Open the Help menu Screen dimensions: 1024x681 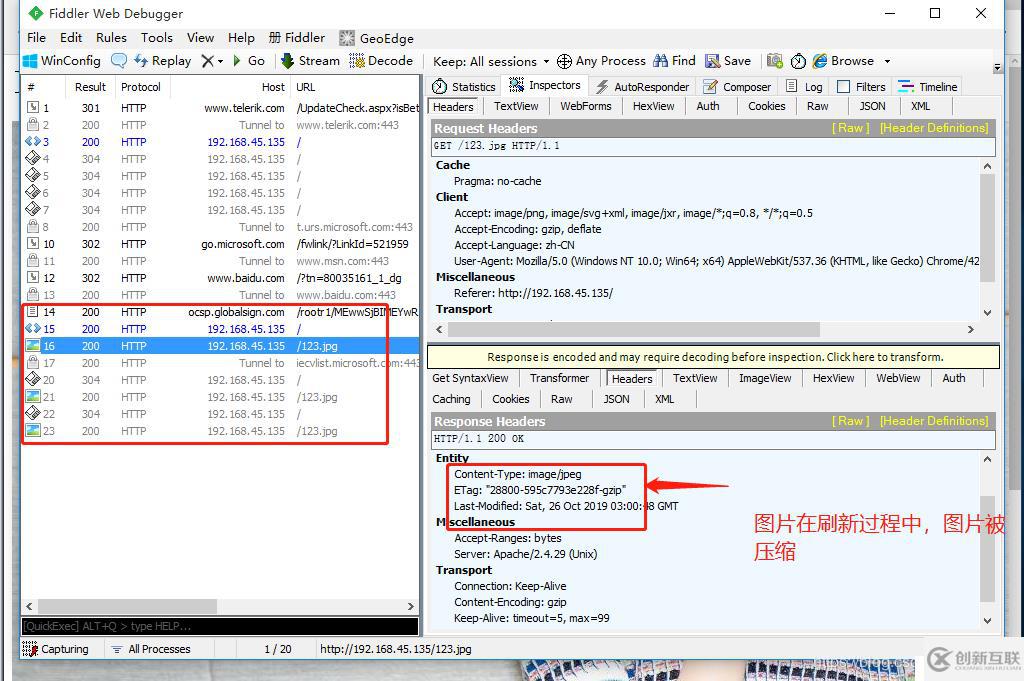(x=242, y=38)
